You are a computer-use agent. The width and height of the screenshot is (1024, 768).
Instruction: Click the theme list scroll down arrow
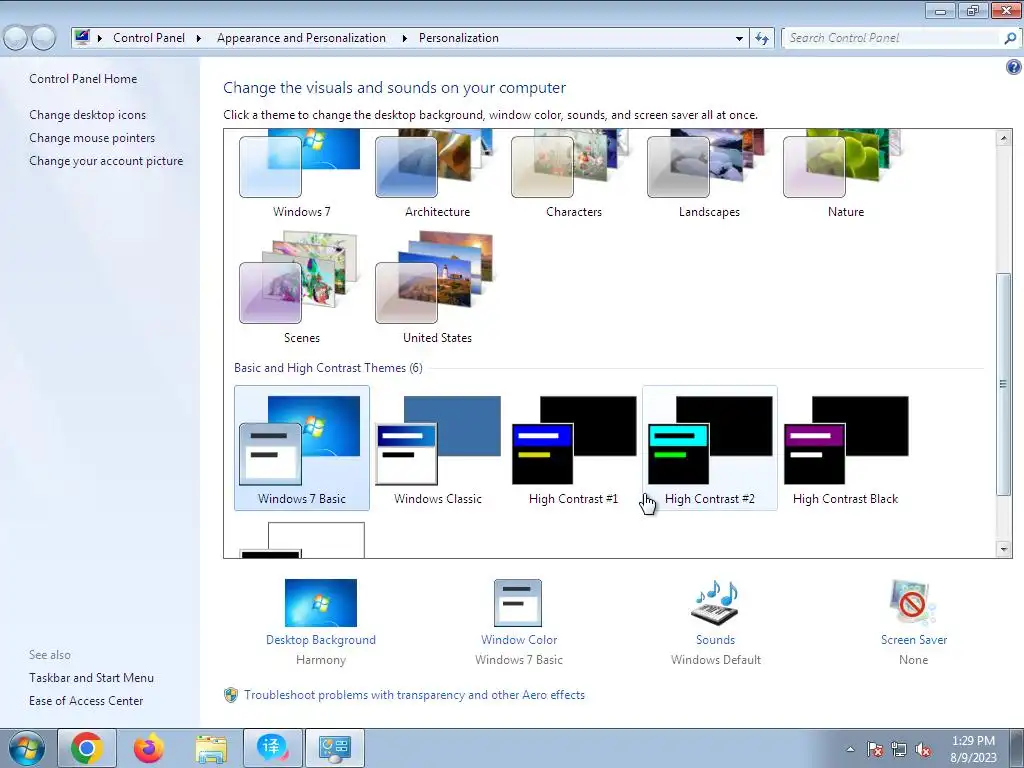click(1004, 549)
